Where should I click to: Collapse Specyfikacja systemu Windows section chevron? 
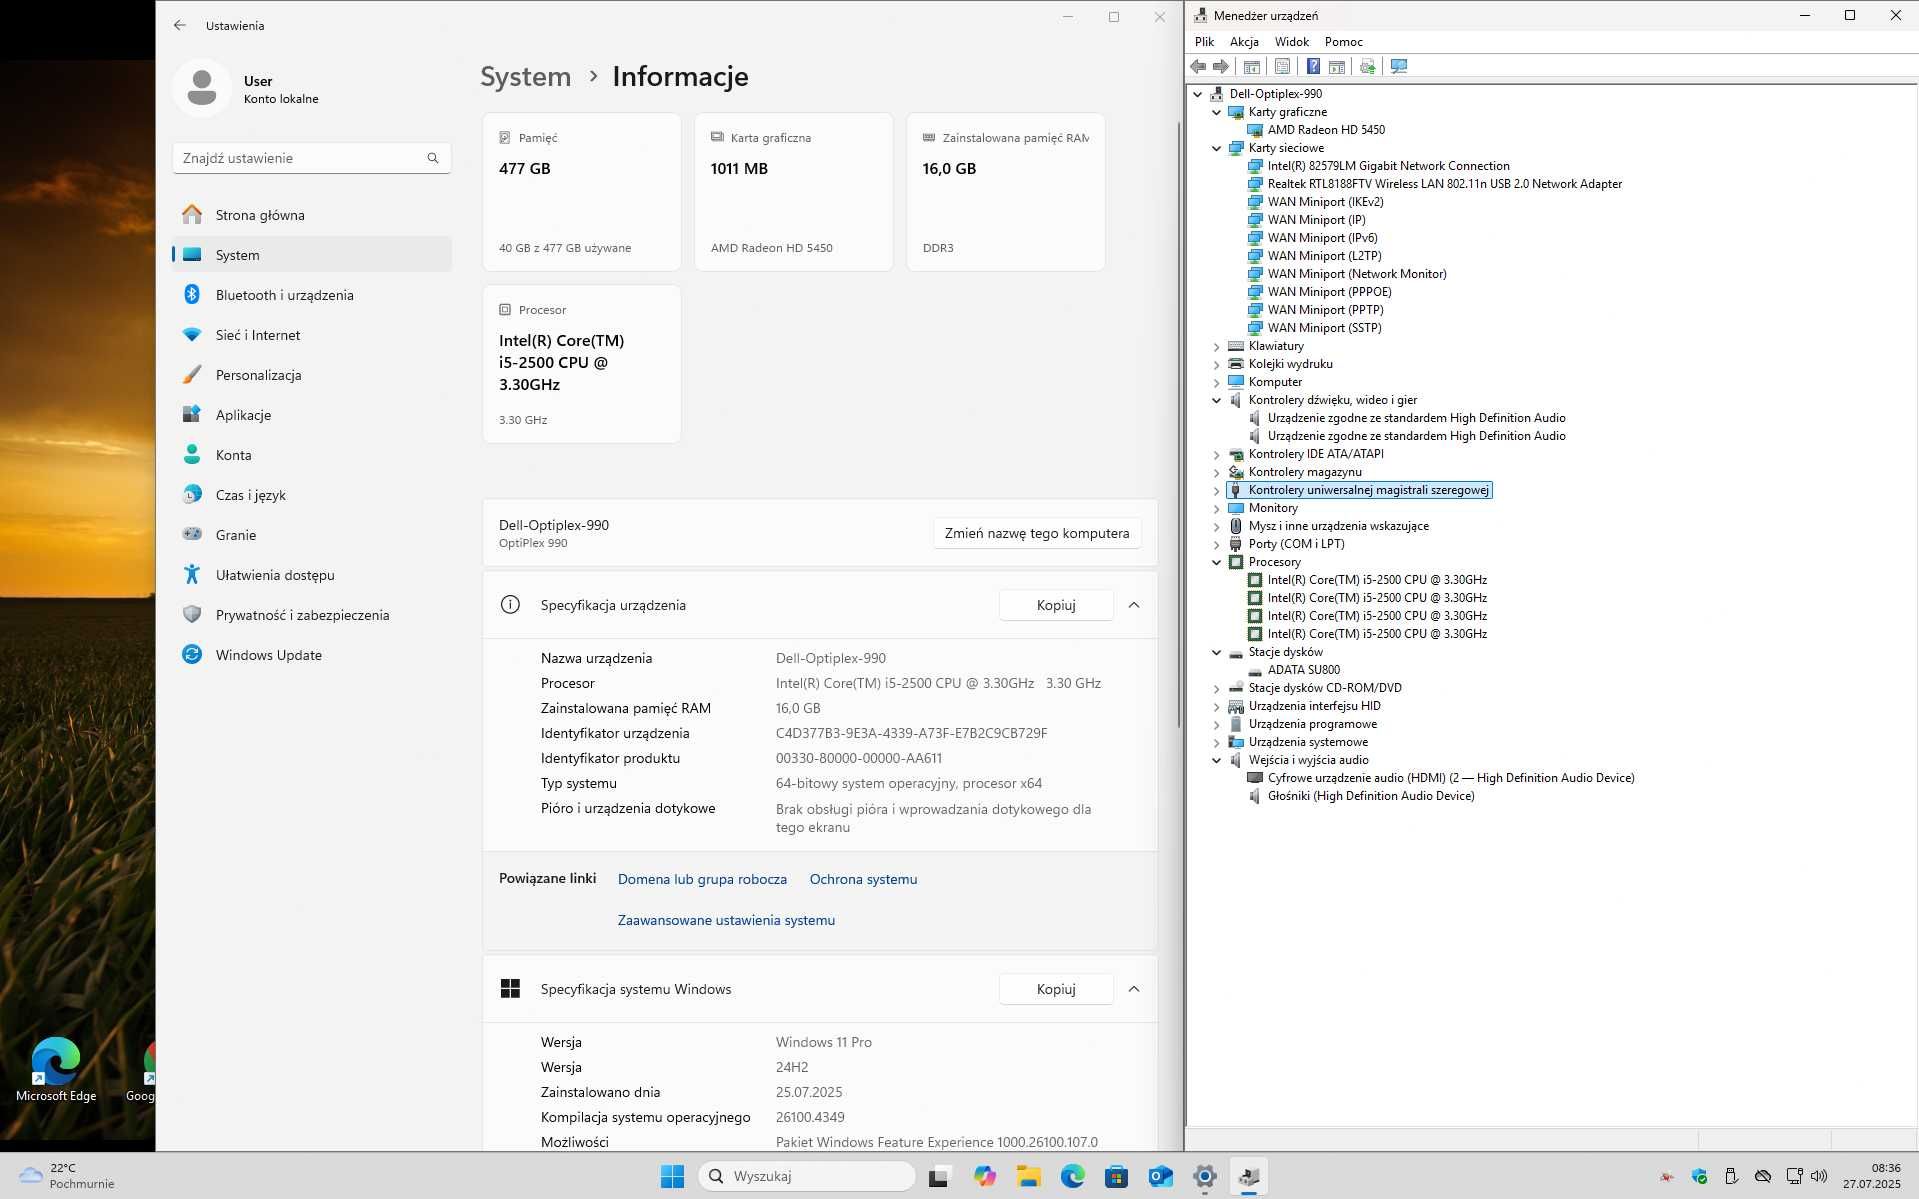point(1134,989)
